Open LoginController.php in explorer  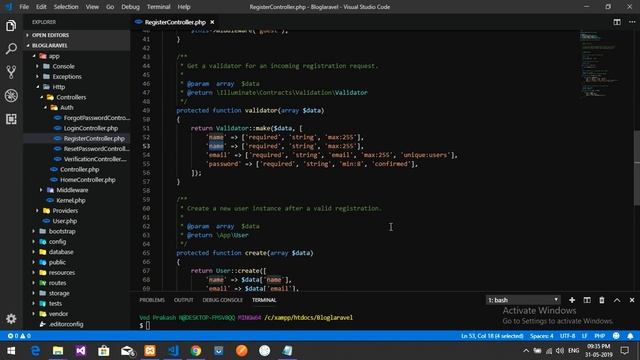click(91, 128)
